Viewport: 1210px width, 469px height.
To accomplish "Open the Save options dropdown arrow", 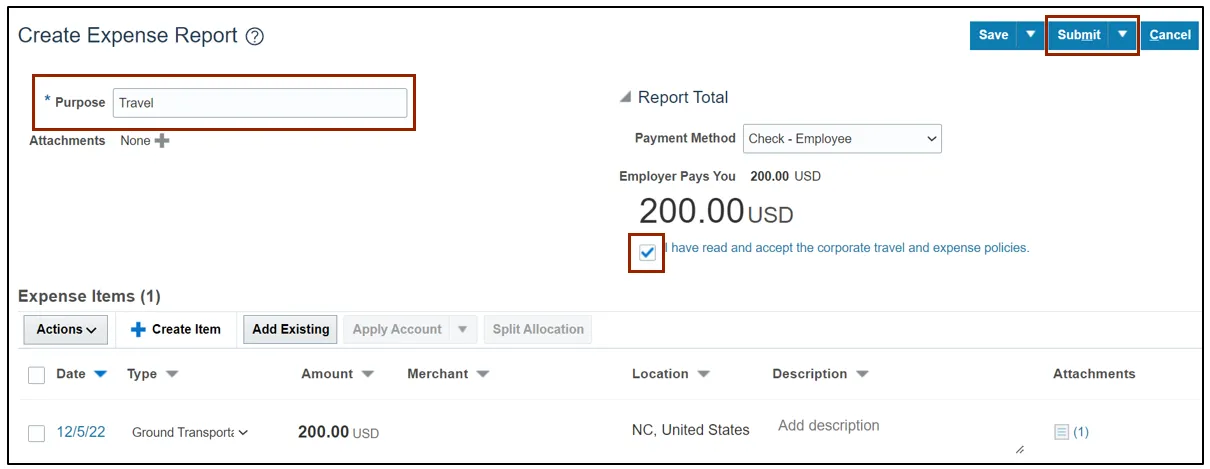I will click(x=1030, y=35).
